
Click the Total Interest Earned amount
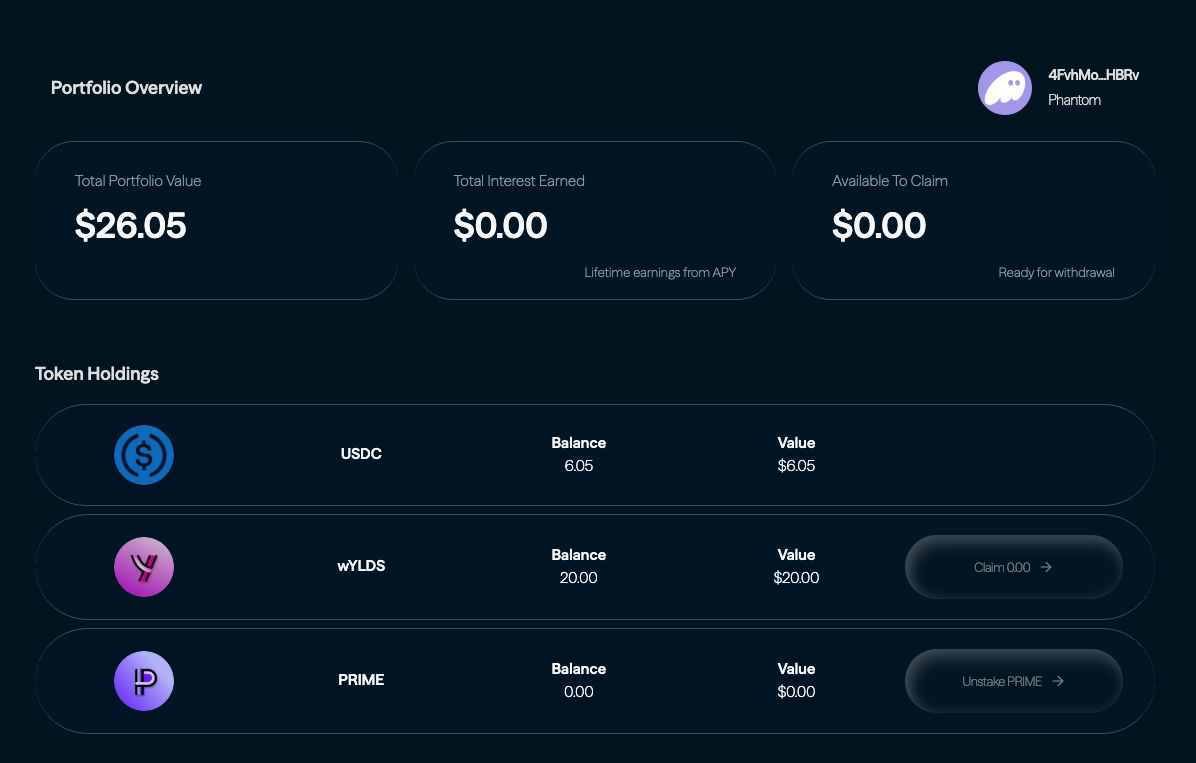(500, 225)
